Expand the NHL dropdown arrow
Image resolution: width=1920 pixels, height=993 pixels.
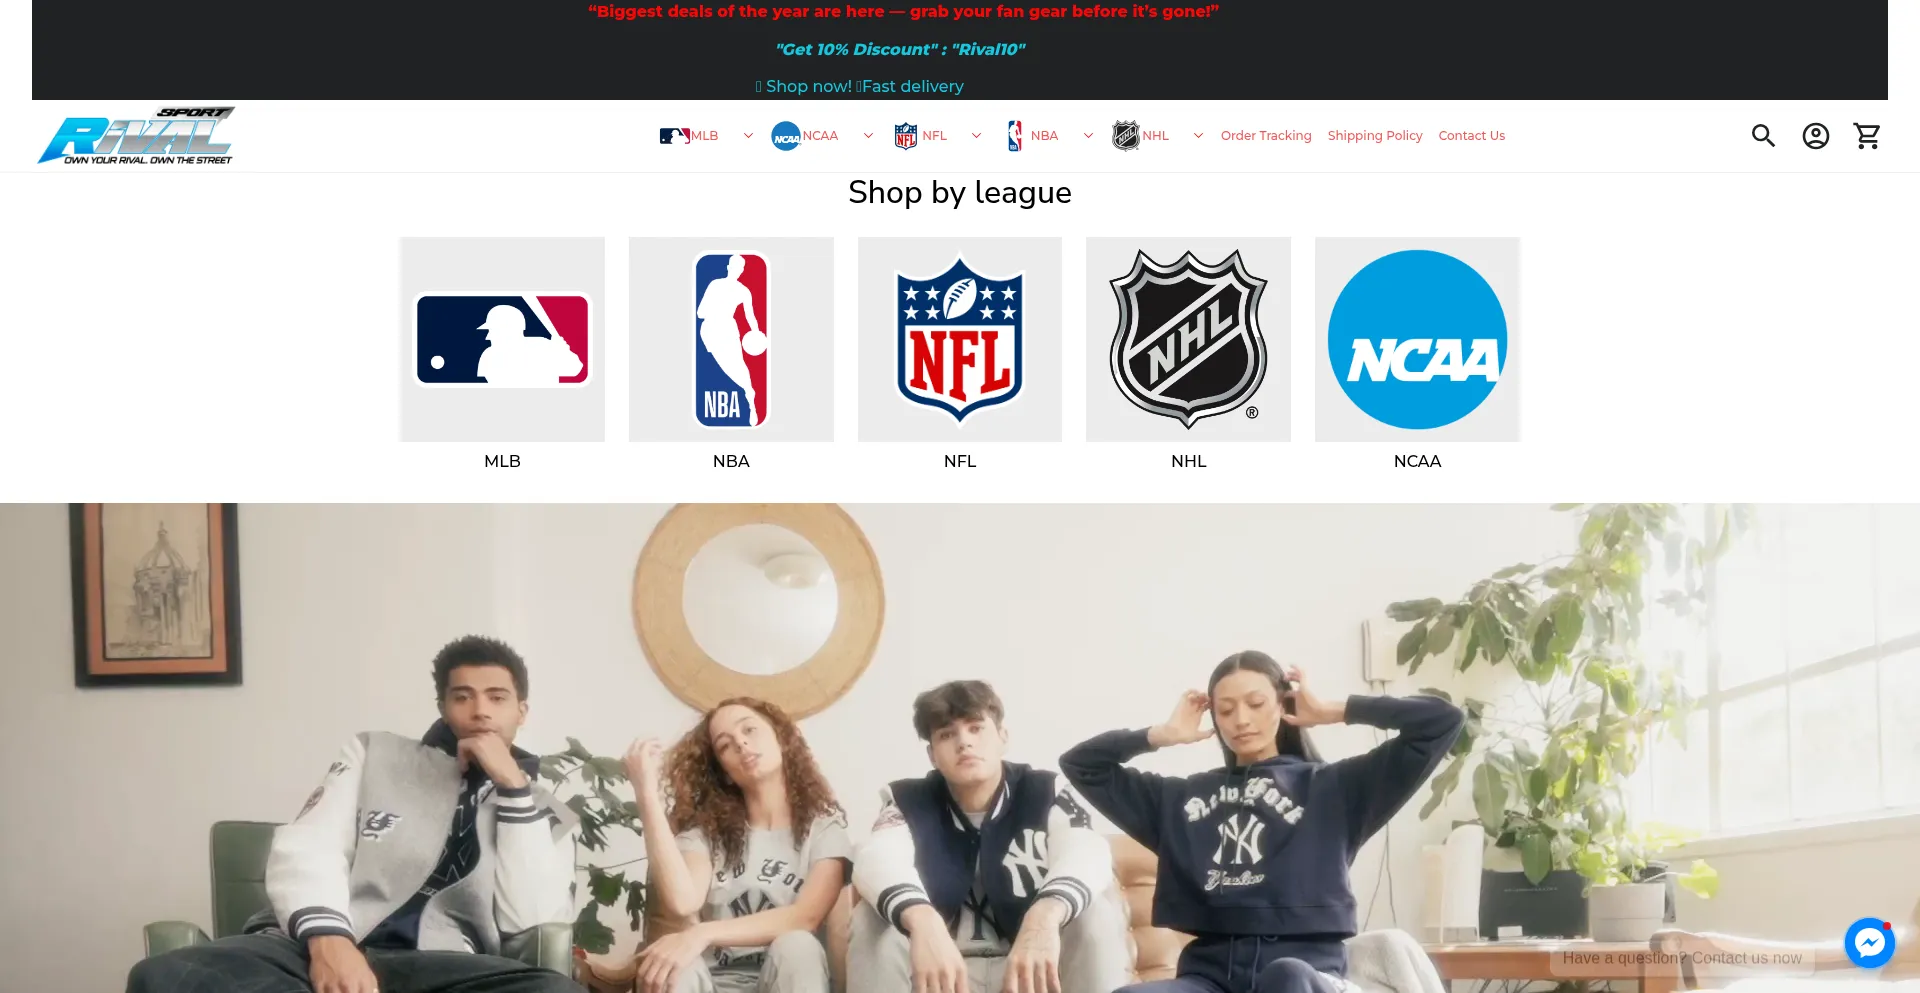coord(1197,135)
